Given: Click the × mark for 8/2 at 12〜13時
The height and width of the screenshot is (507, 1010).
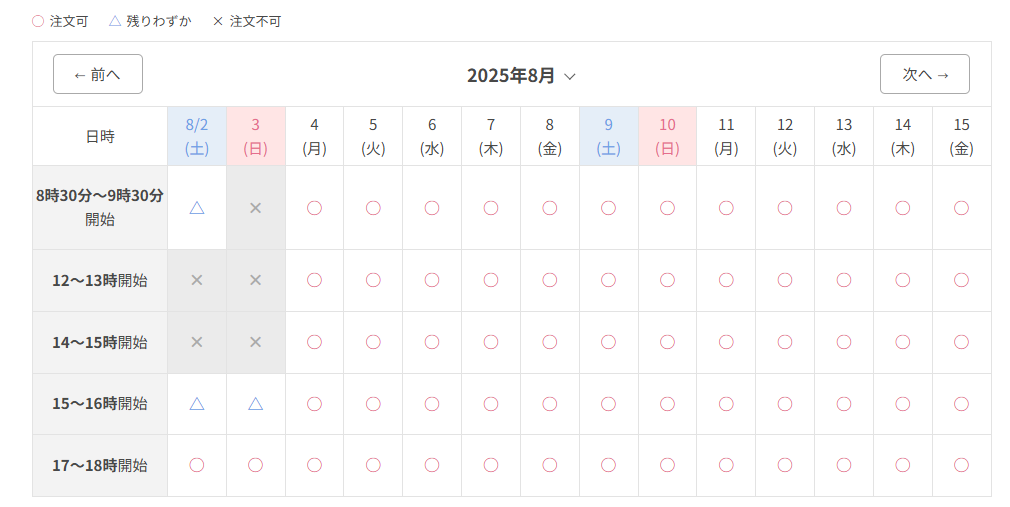Looking at the screenshot, I should coord(197,280).
